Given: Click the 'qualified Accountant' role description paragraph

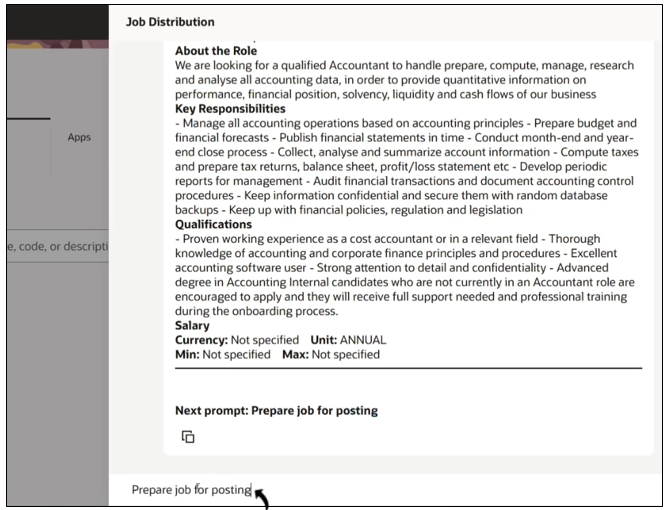Looking at the screenshot, I should pyautogui.click(x=404, y=80).
